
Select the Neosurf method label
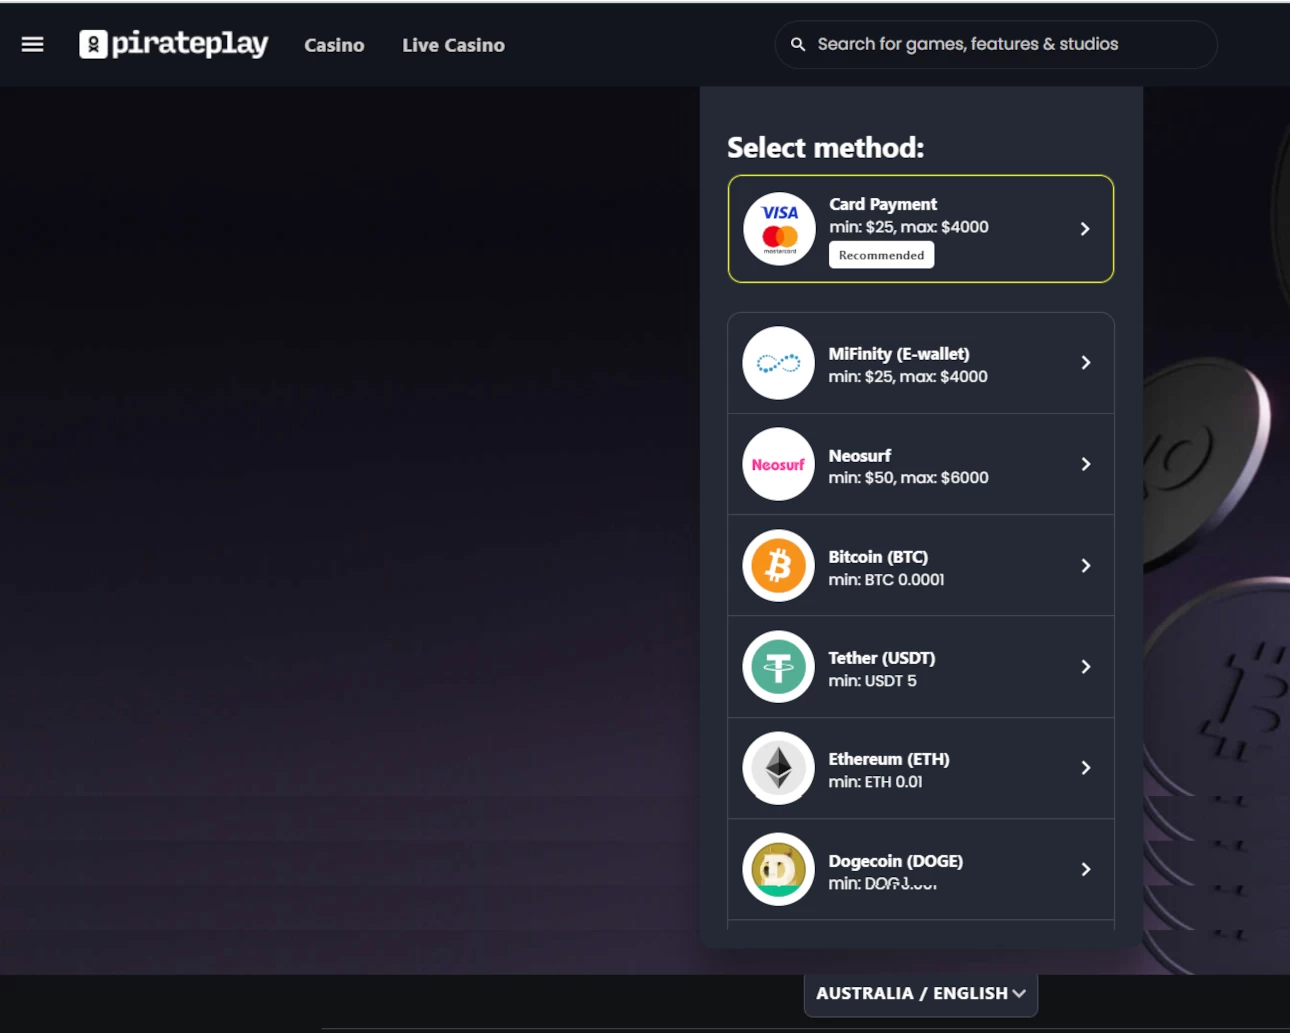860,456
